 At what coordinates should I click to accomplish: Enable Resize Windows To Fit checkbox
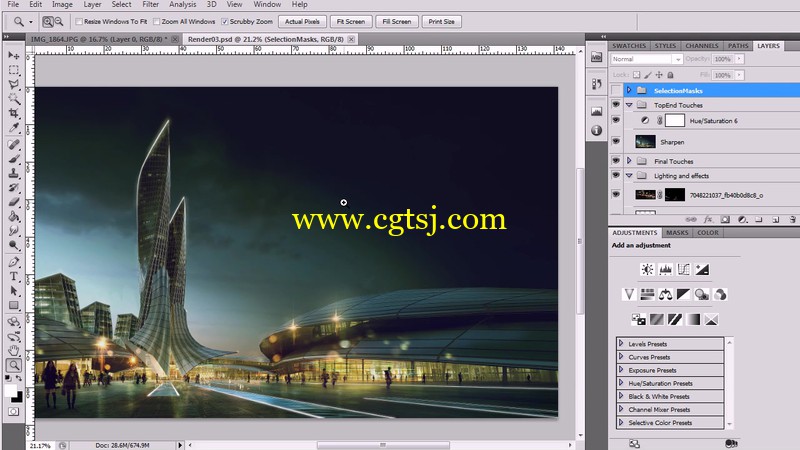[79, 21]
